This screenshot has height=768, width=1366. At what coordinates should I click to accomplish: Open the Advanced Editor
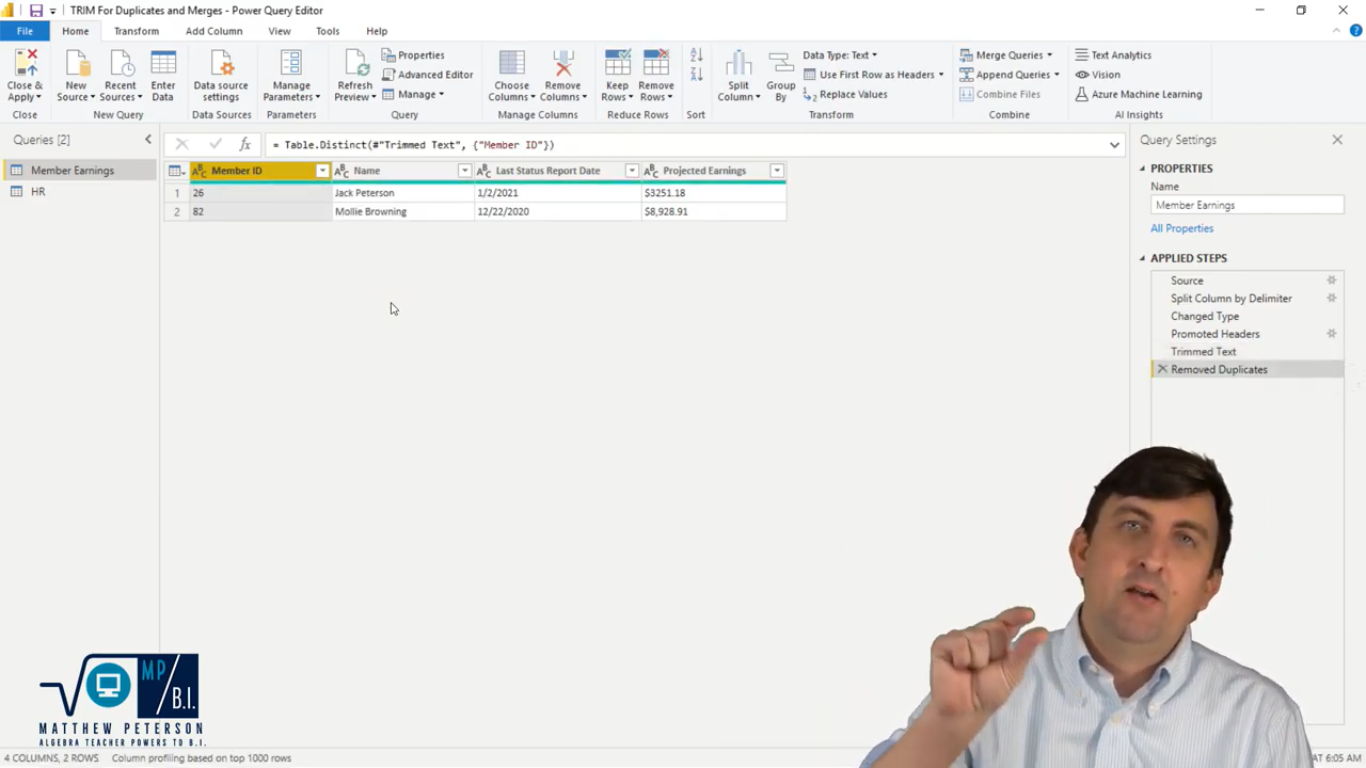[427, 75]
